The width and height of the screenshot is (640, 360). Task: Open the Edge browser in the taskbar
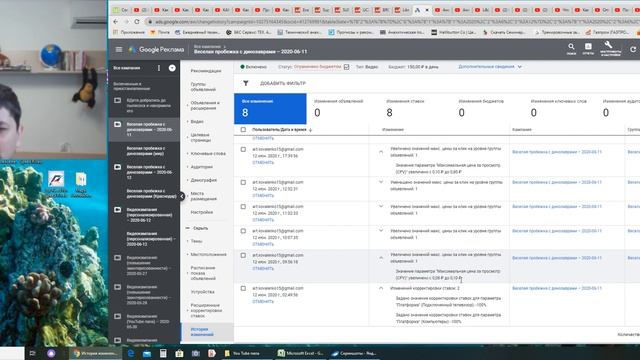(131, 353)
